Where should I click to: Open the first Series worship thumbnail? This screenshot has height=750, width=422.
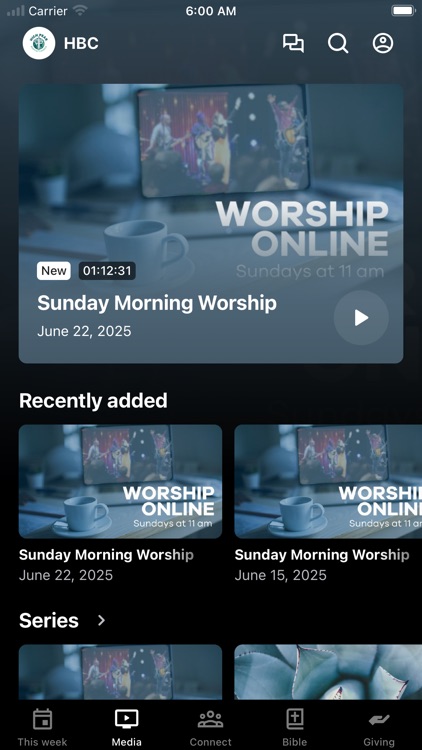(x=120, y=672)
